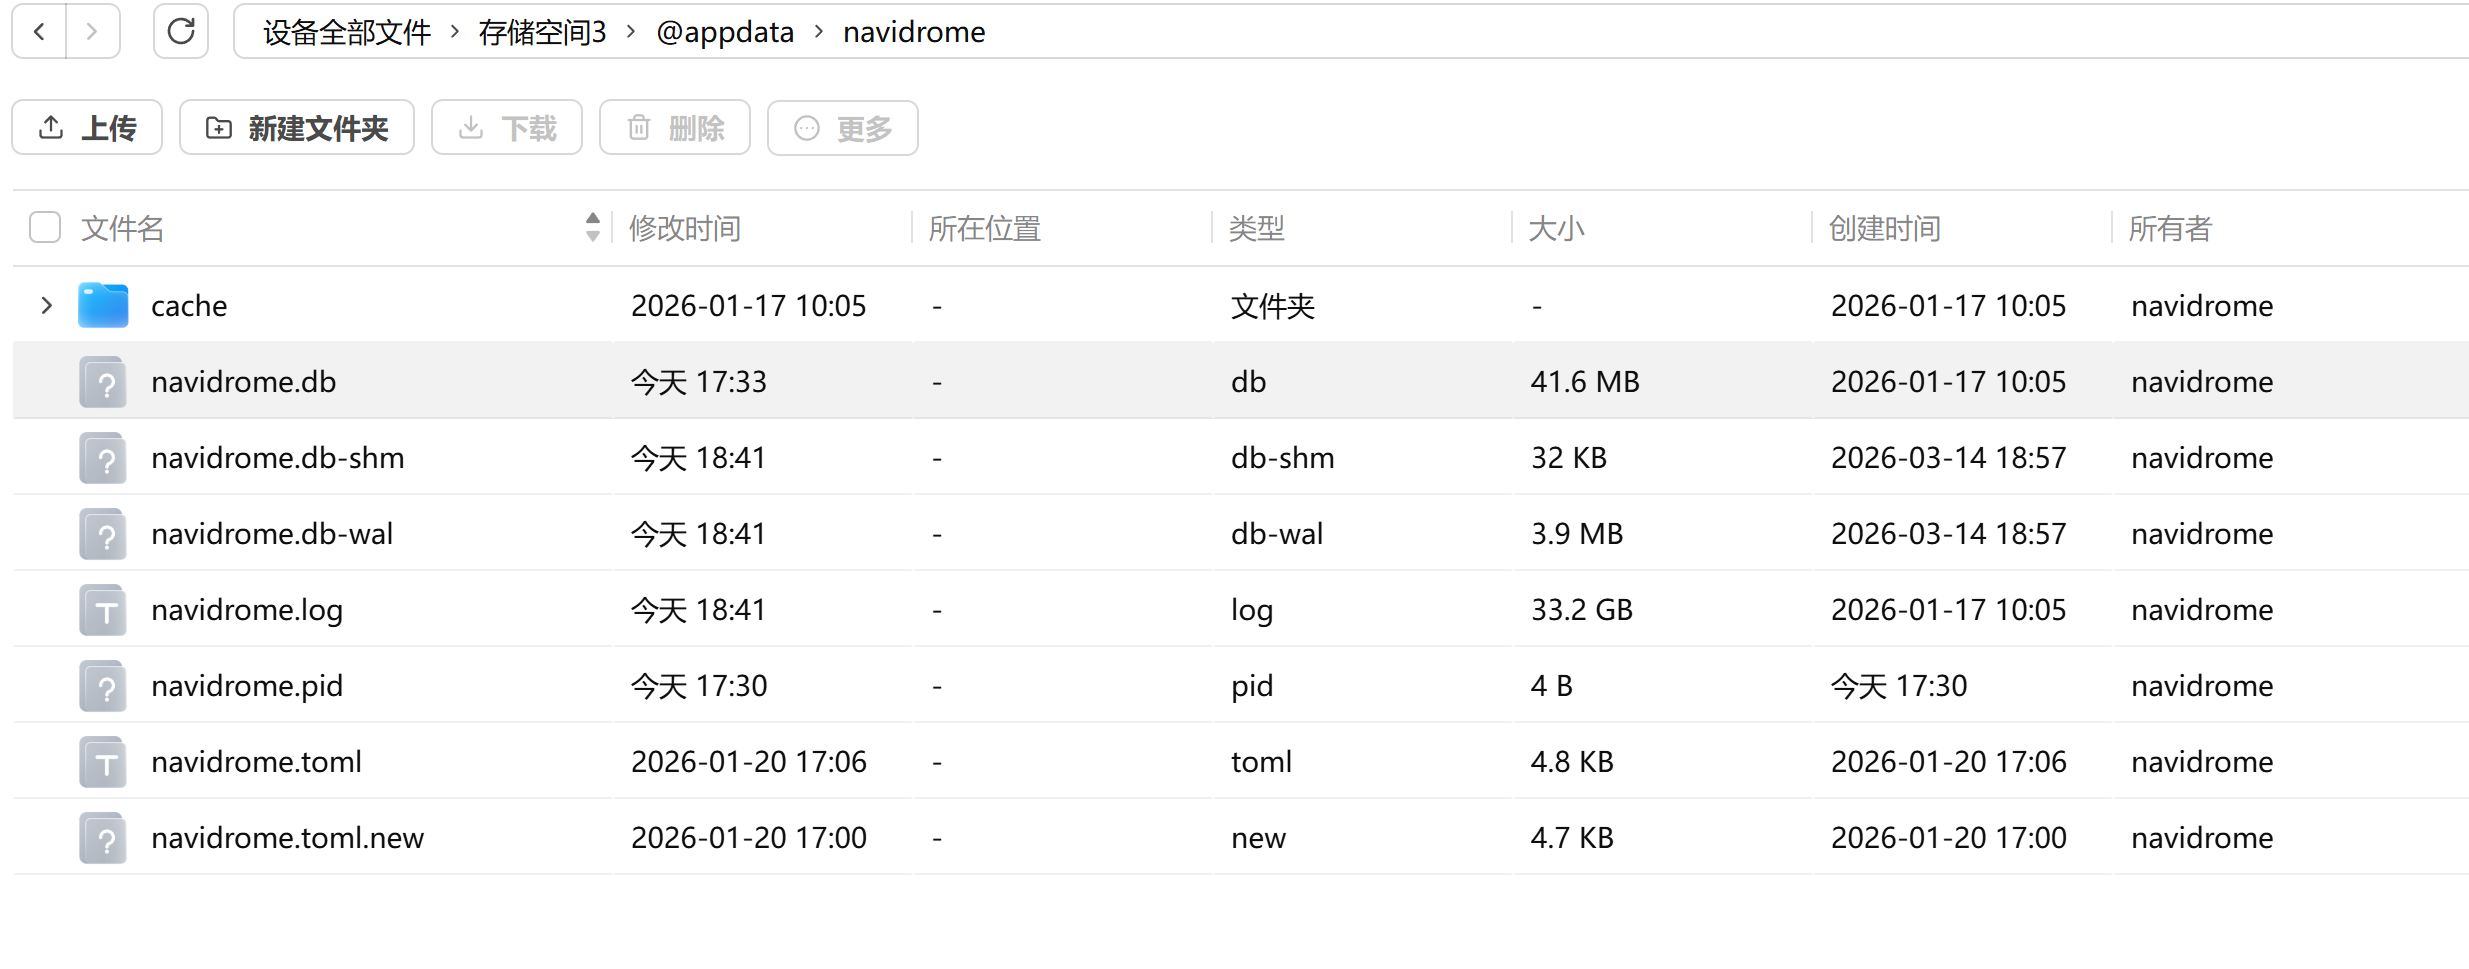Navigate to @appdata in breadcrumb
Screen dimensions: 2469x969
(727, 31)
